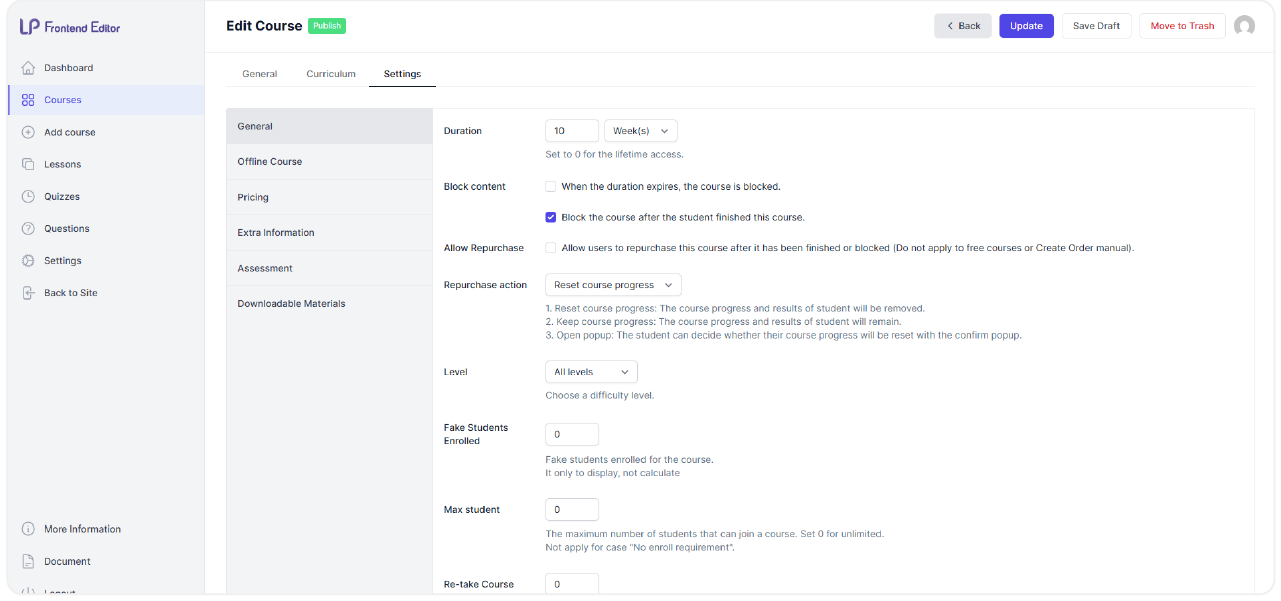Click Move to Trash
The height and width of the screenshot is (601, 1281).
[1182, 25]
